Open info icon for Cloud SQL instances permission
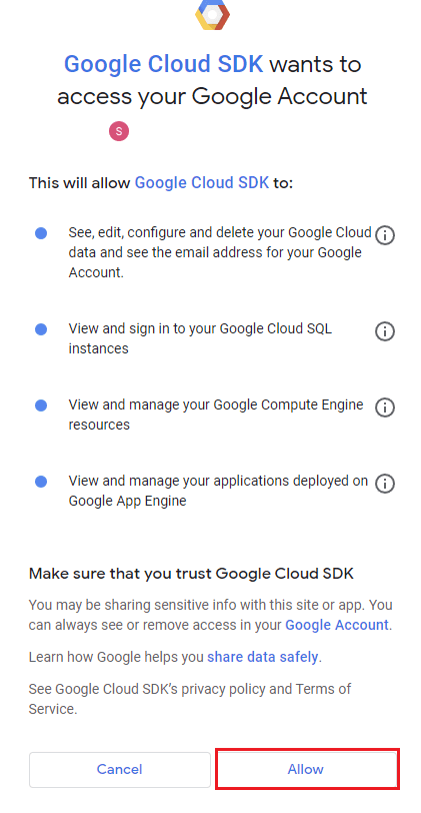 pos(385,331)
